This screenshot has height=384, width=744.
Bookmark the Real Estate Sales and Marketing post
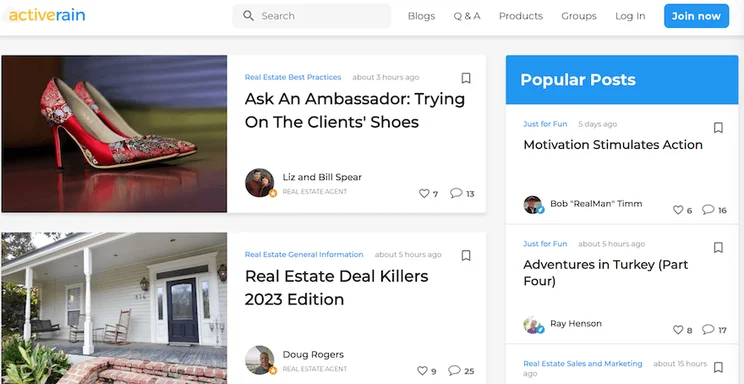click(x=718, y=367)
